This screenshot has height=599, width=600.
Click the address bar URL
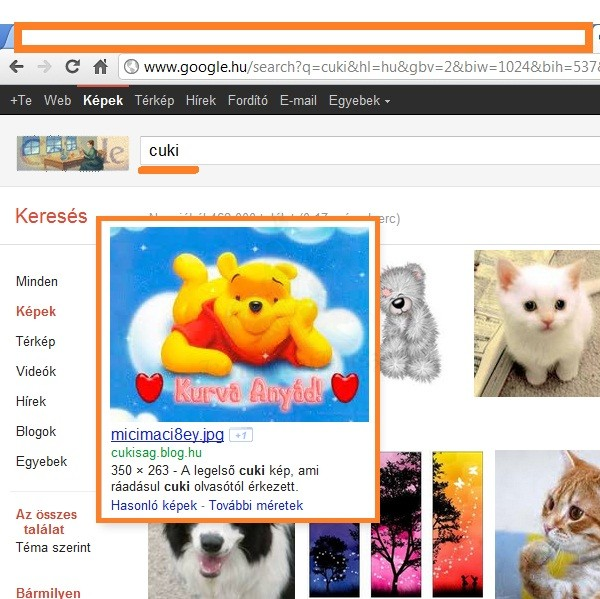[x=371, y=67]
